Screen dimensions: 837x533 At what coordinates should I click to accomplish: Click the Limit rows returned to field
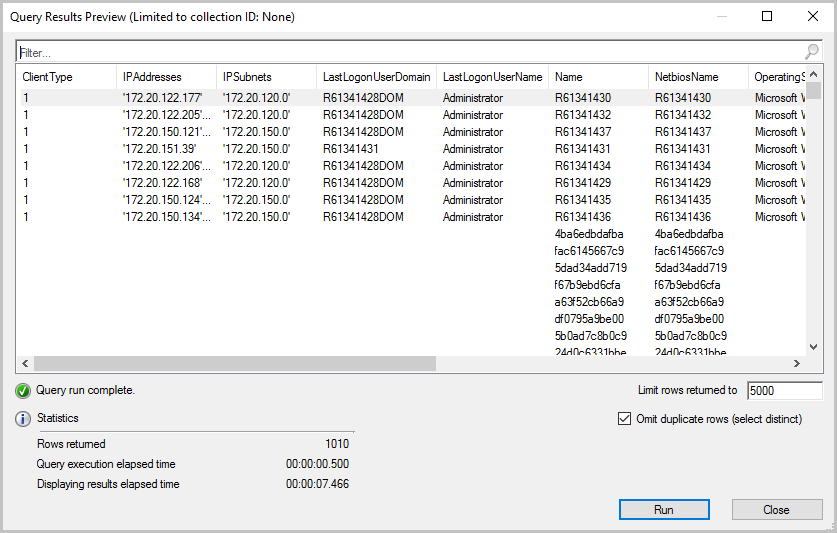783,391
